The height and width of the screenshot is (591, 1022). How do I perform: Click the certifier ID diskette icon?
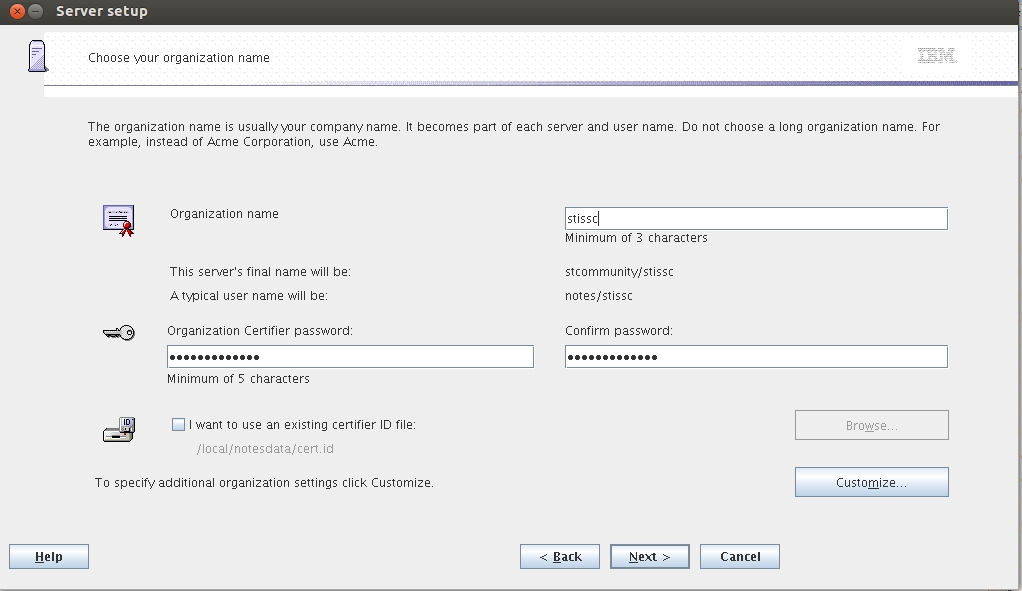point(118,428)
